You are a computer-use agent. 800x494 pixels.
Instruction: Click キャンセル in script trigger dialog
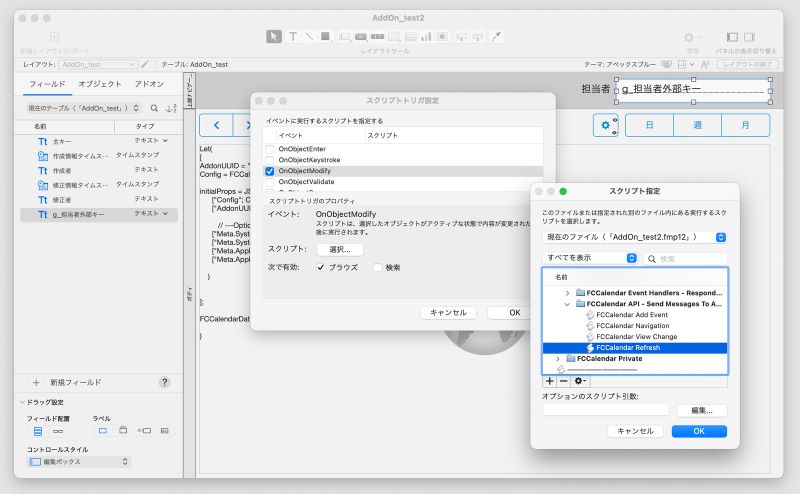[x=448, y=313]
